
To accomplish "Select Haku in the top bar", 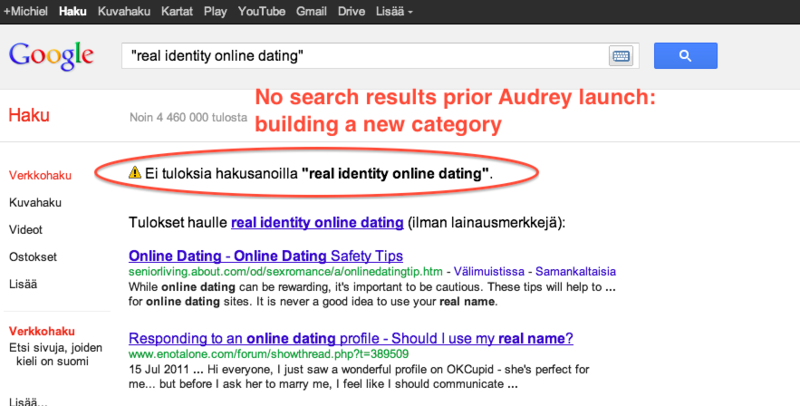I will (x=72, y=11).
